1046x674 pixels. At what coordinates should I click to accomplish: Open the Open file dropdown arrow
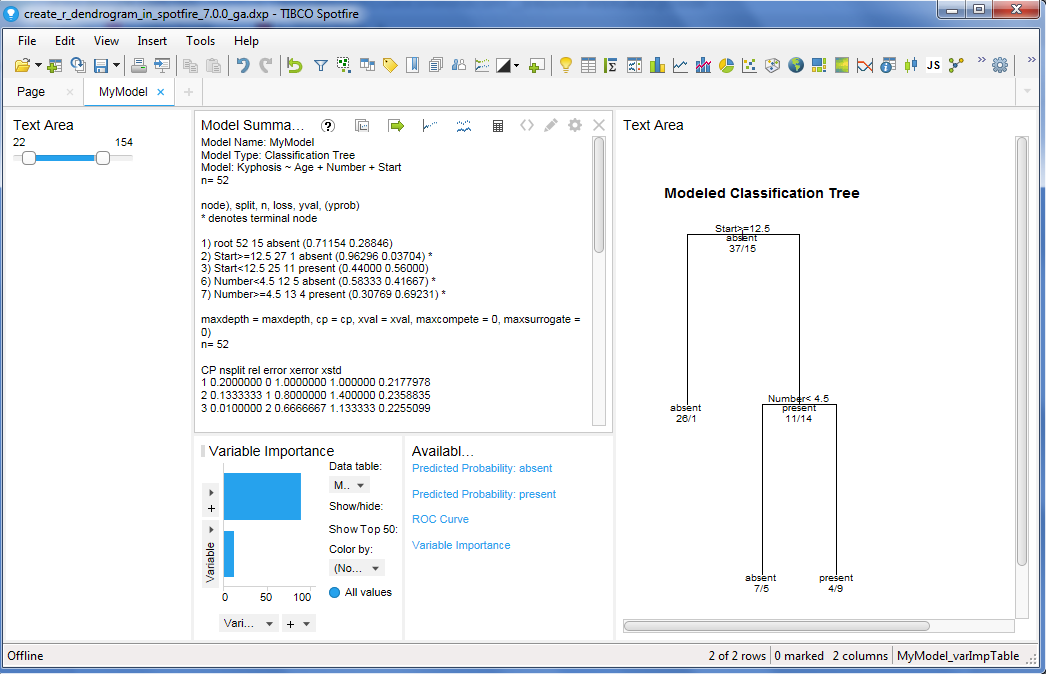[38, 65]
